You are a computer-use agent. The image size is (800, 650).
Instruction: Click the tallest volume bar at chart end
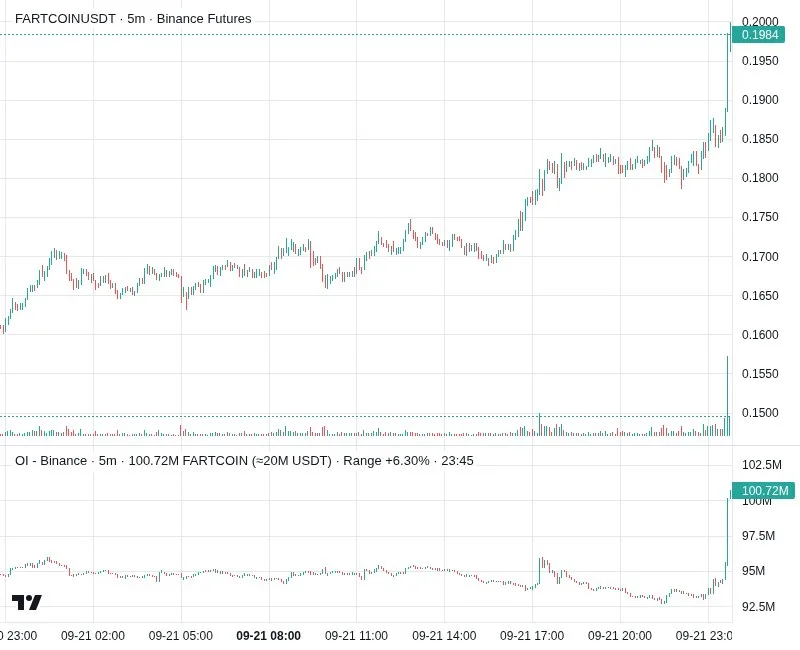pyautogui.click(x=728, y=396)
